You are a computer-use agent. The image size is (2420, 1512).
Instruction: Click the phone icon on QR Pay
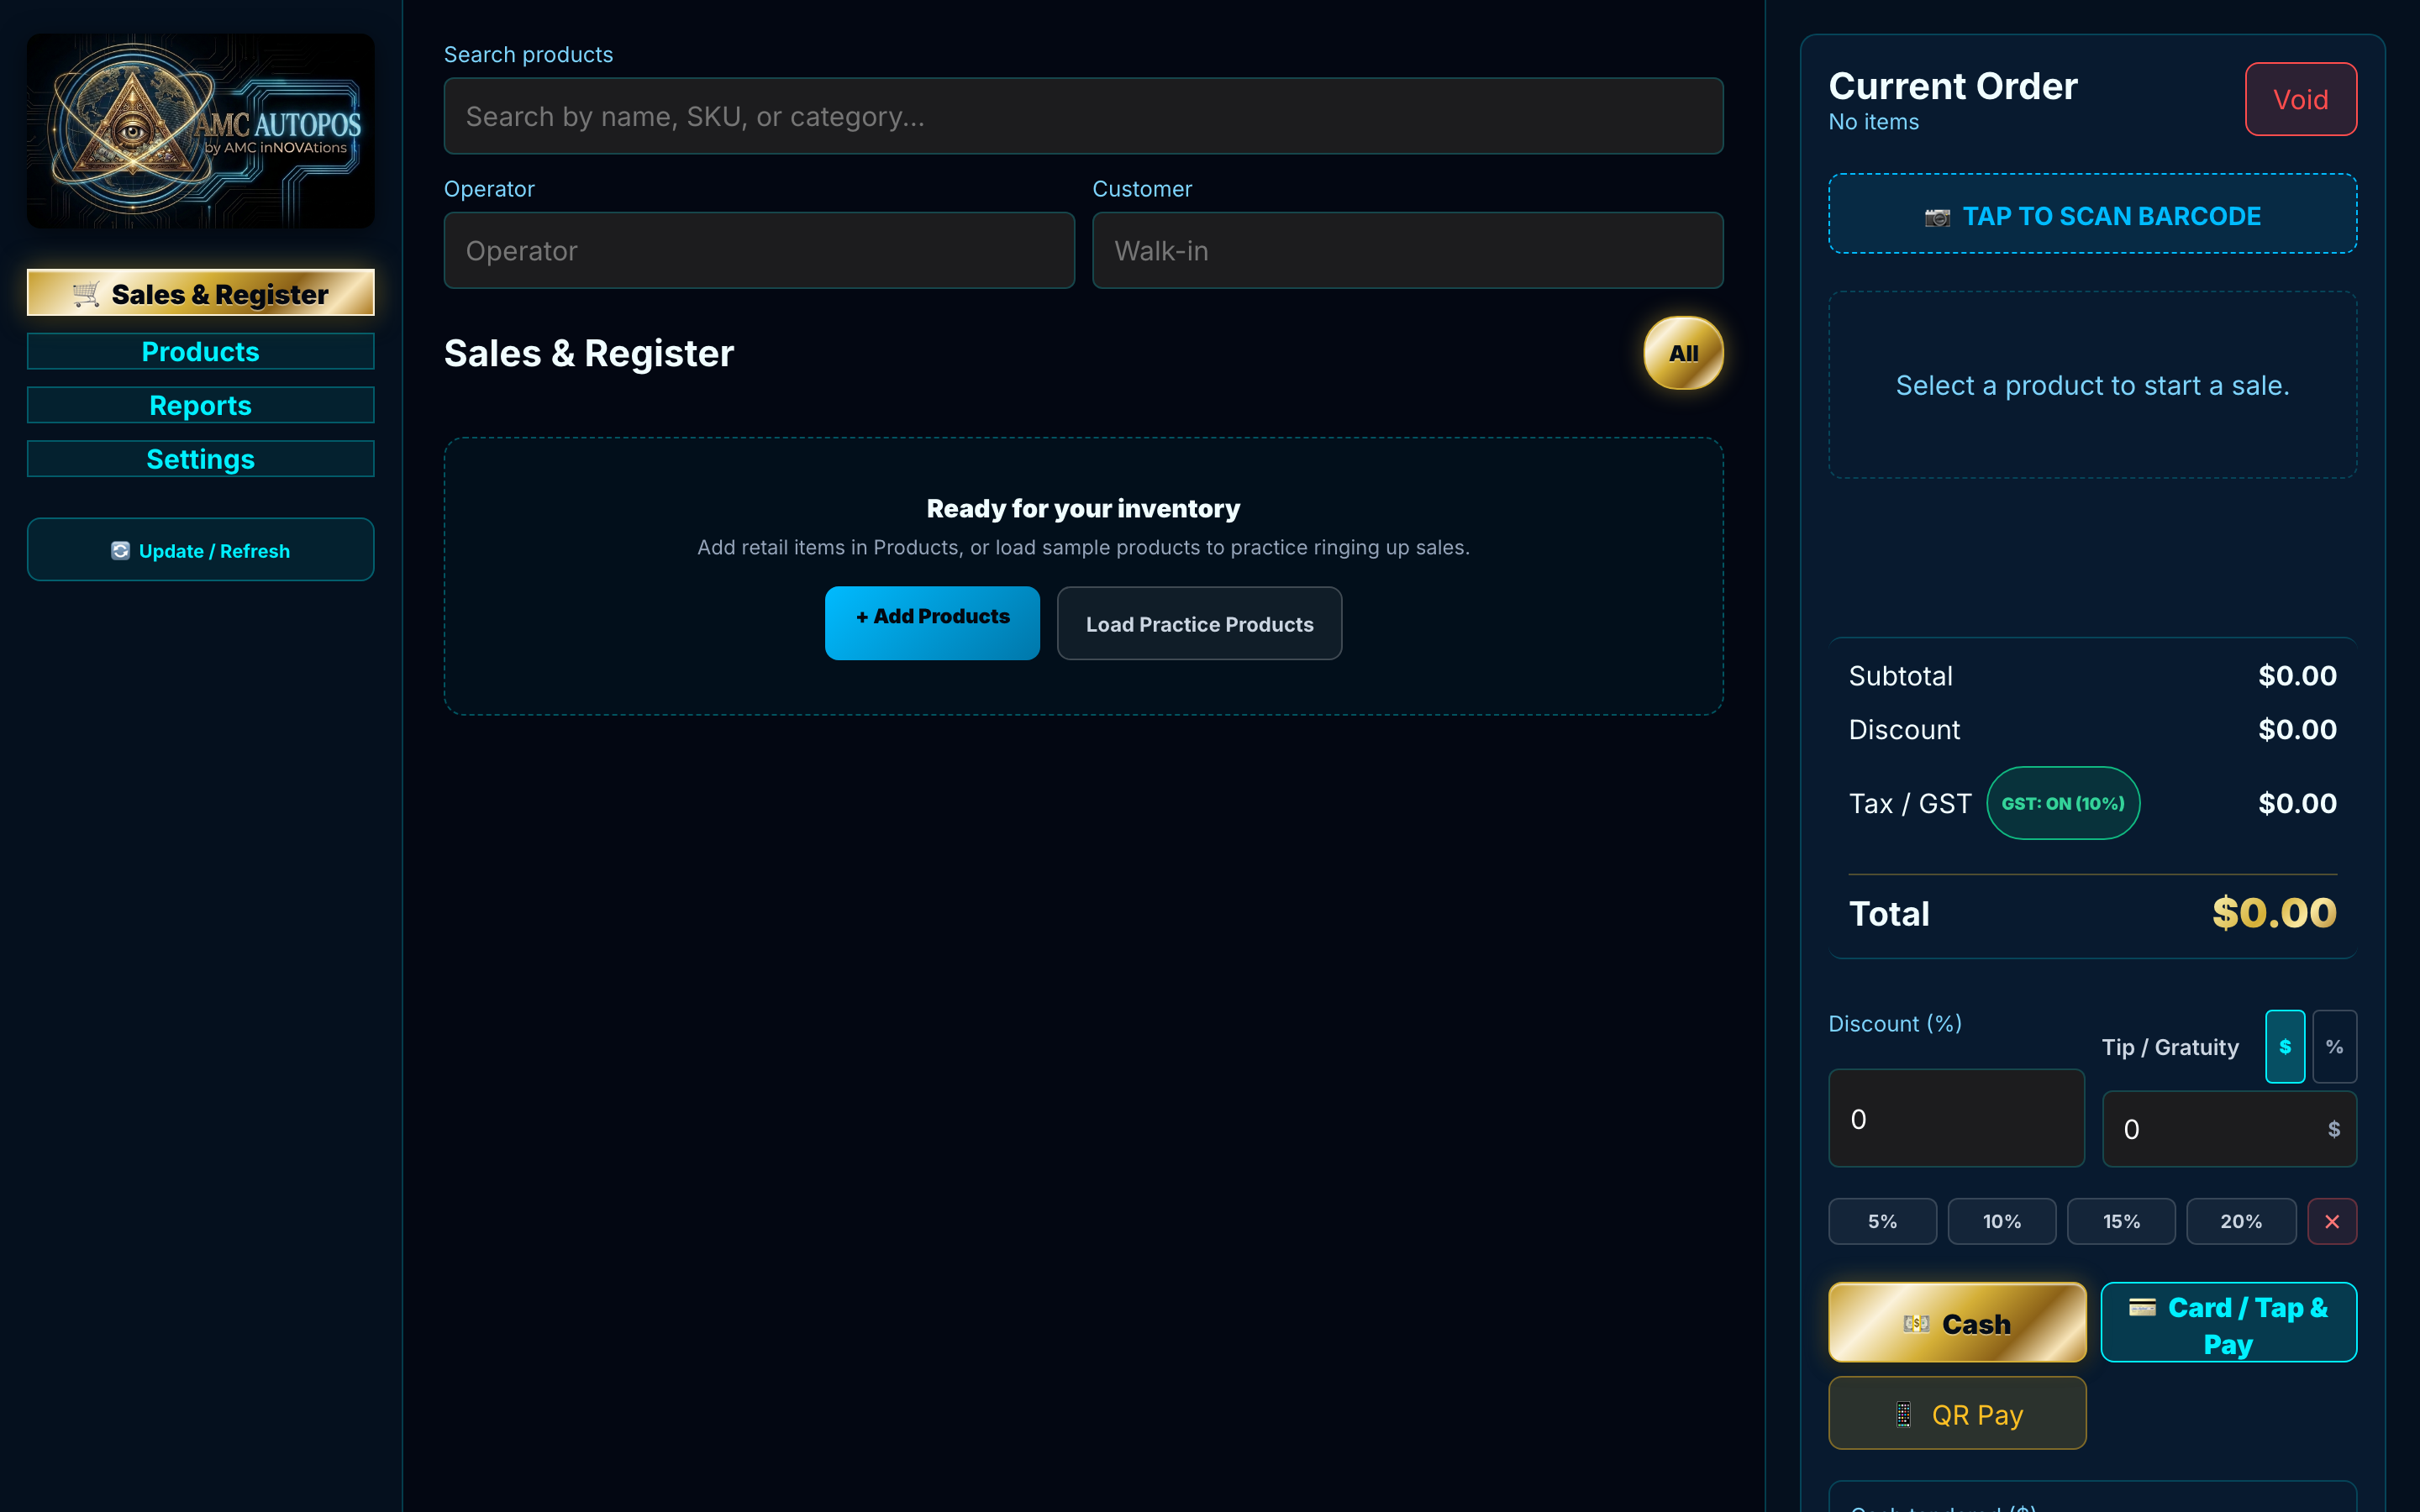point(1903,1415)
